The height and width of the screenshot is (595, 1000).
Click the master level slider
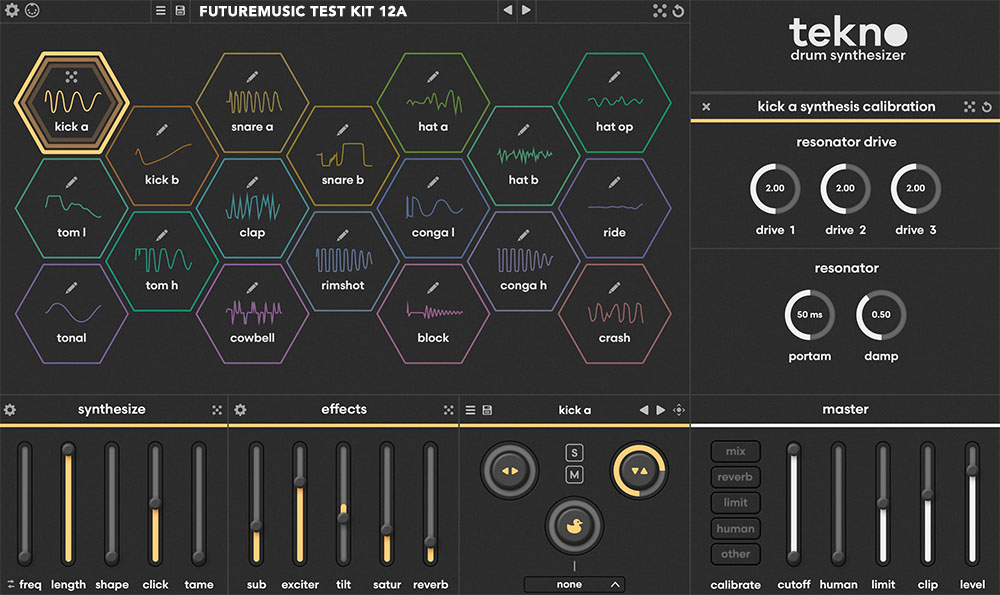coord(972,504)
